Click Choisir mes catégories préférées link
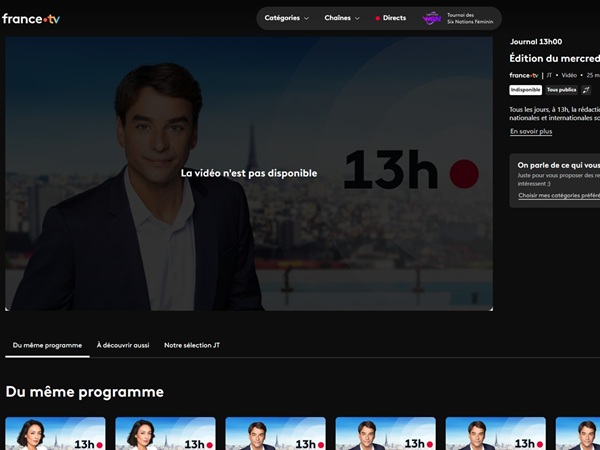Image resolution: width=600 pixels, height=450 pixels. 559,195
